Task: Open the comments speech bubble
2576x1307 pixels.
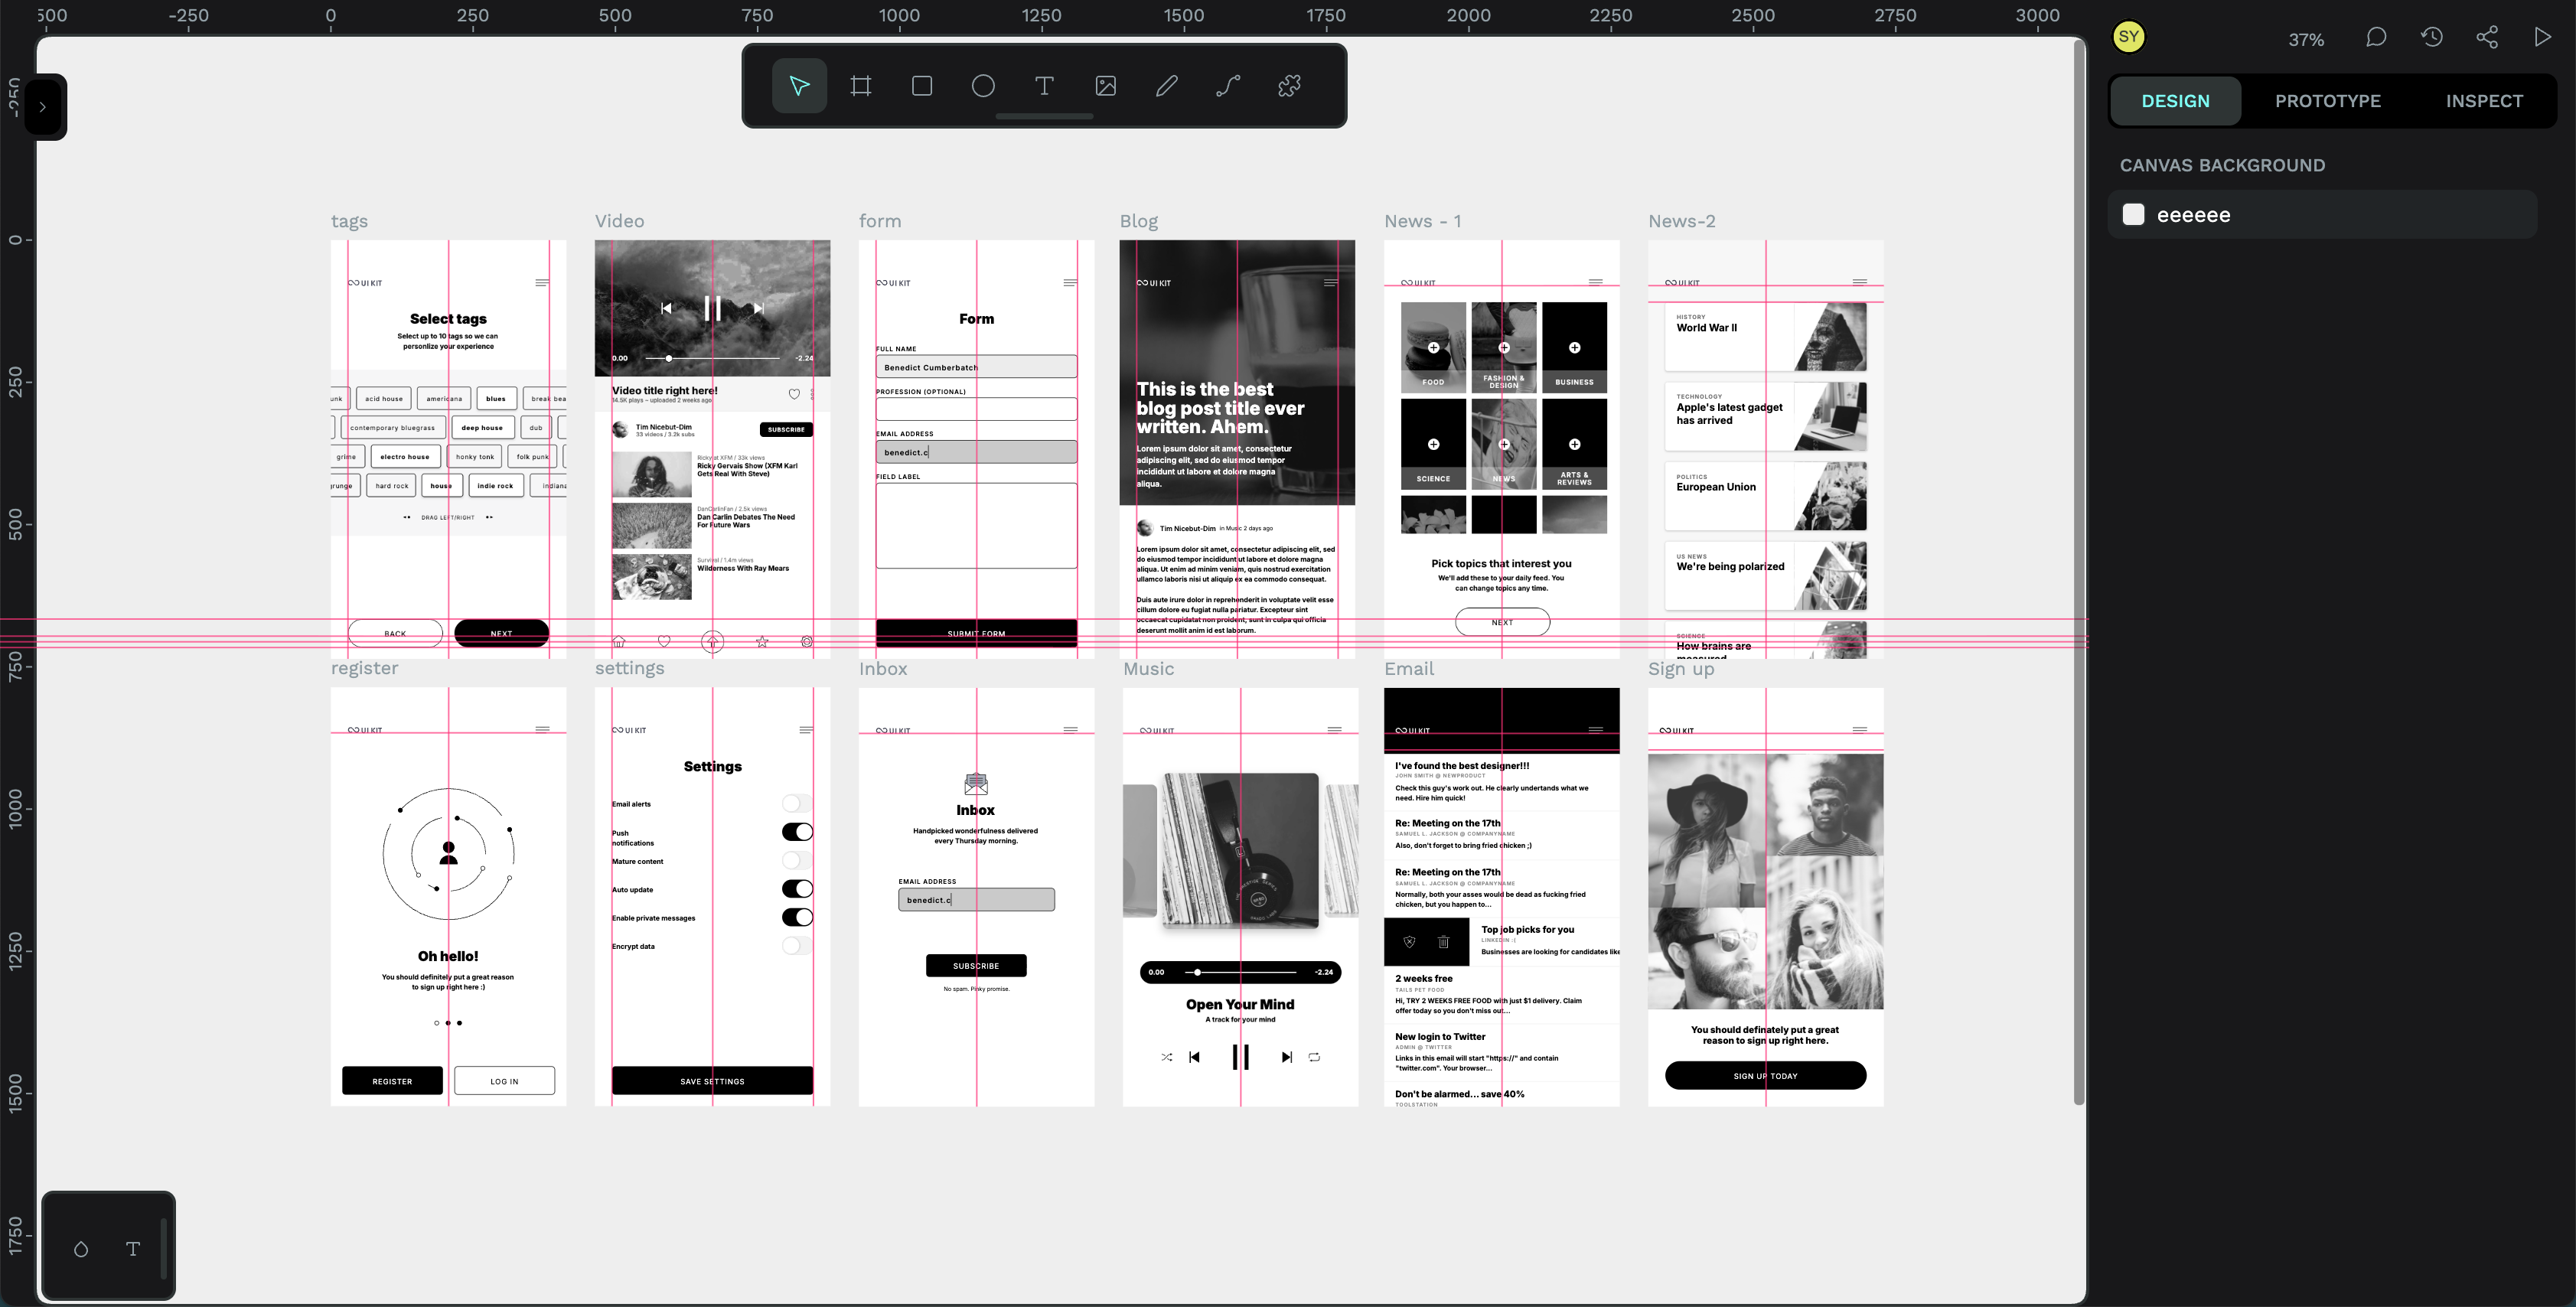Action: (2376, 38)
